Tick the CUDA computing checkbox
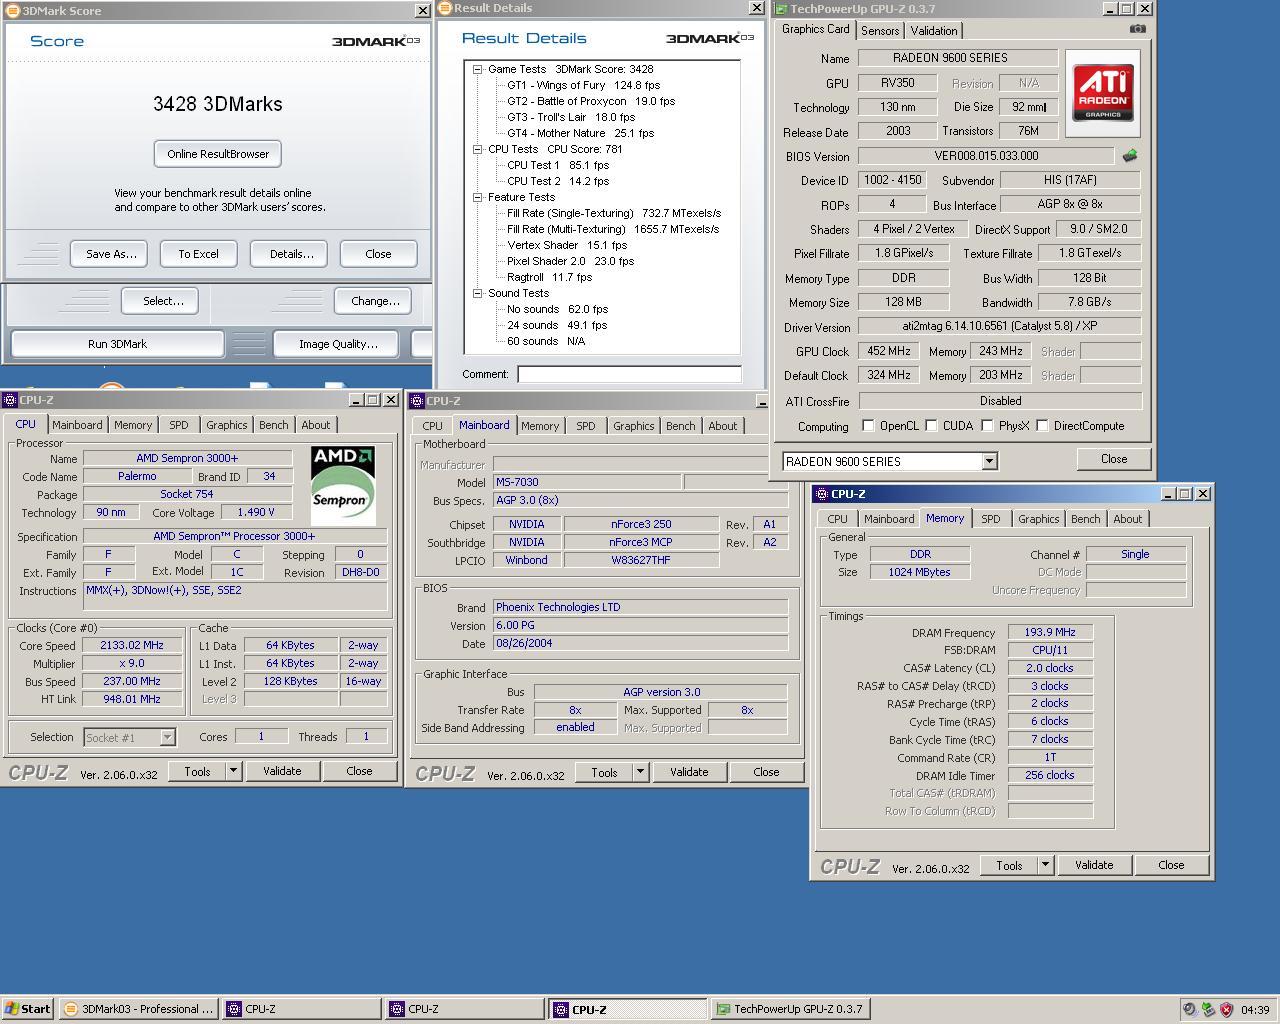The width and height of the screenshot is (1280, 1024). tap(931, 426)
